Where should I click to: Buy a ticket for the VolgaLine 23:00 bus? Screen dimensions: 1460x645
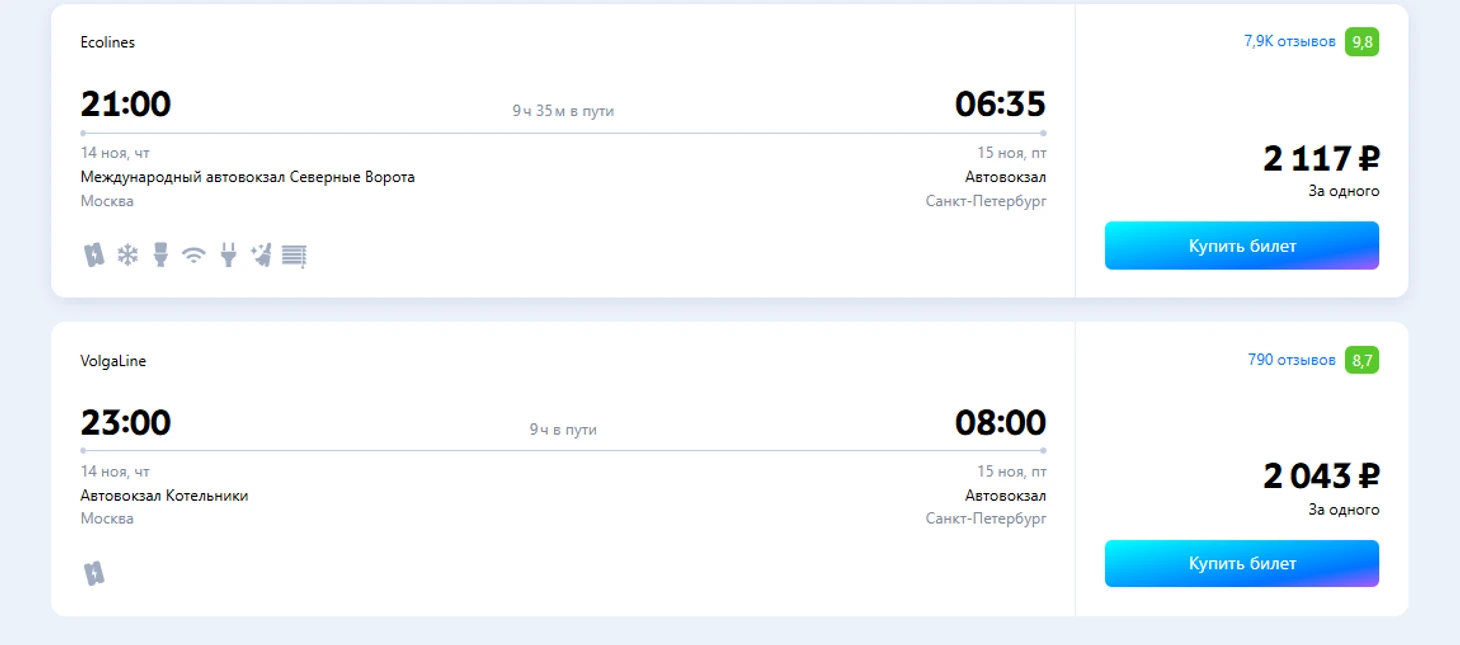click(1241, 564)
